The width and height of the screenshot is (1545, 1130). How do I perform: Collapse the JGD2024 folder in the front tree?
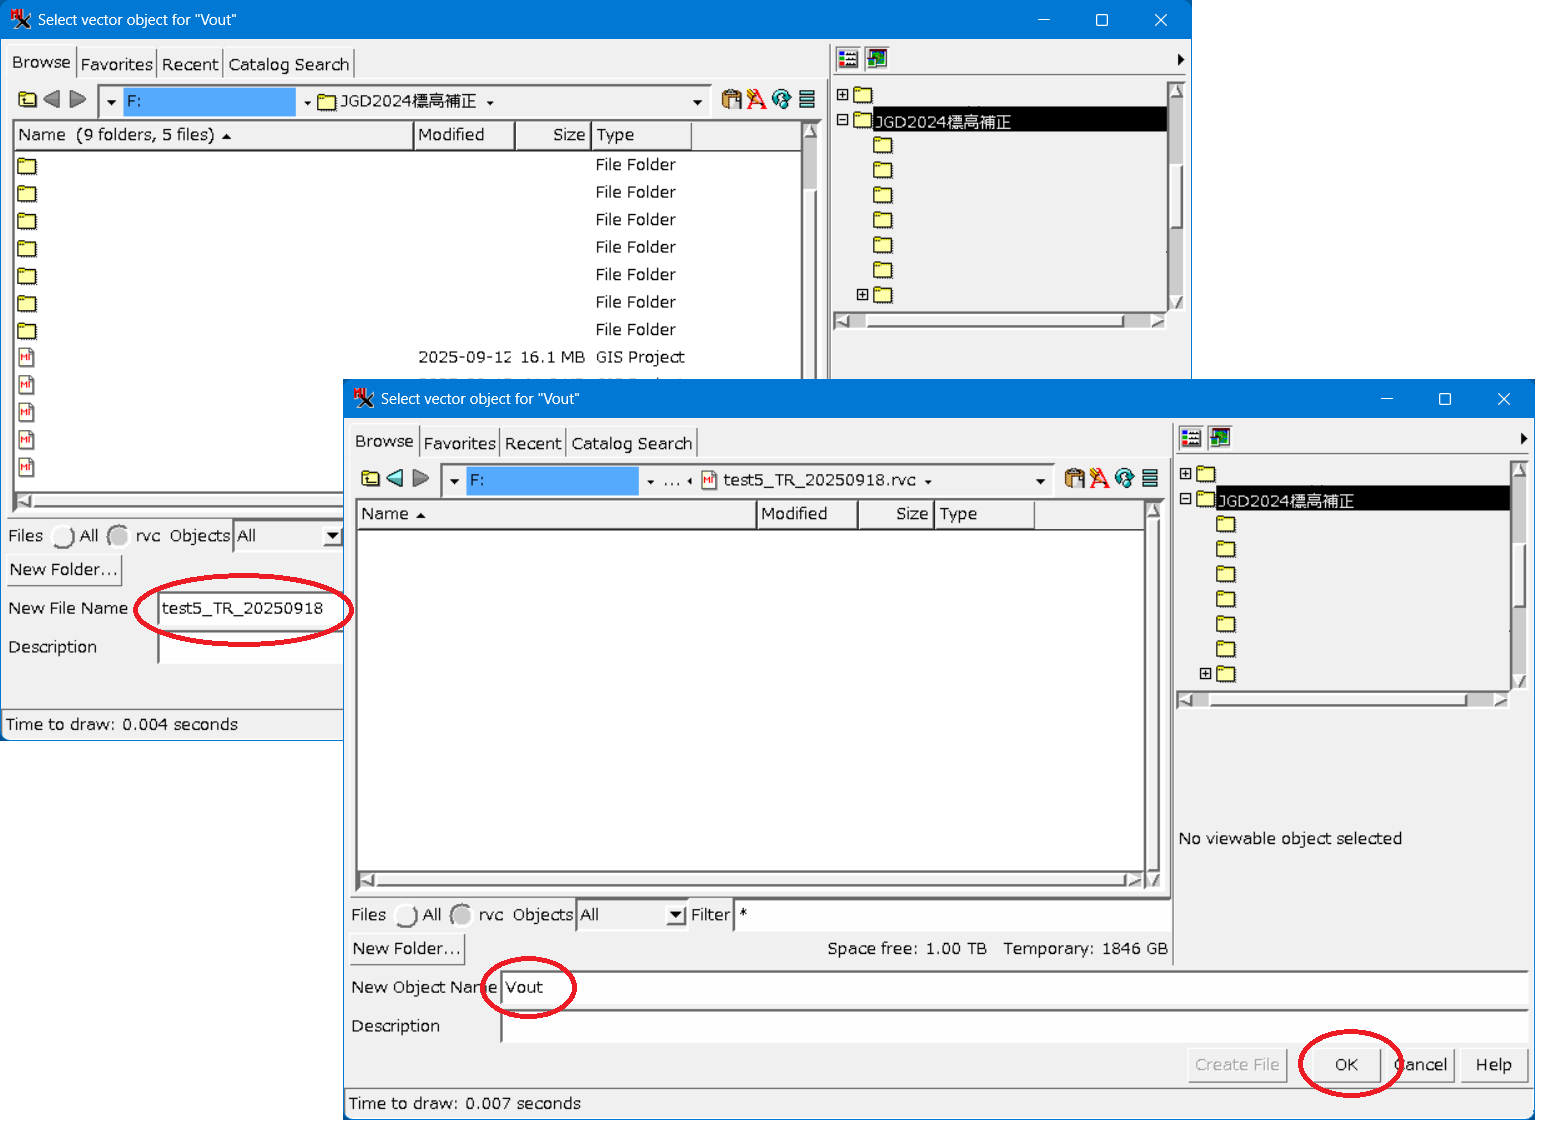click(x=1185, y=499)
